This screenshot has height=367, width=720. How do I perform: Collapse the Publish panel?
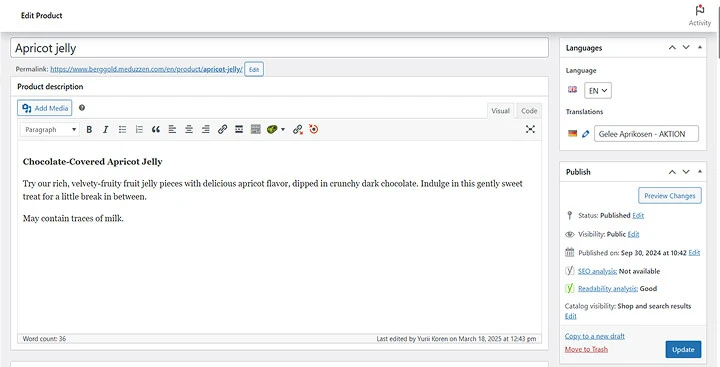click(x=700, y=171)
